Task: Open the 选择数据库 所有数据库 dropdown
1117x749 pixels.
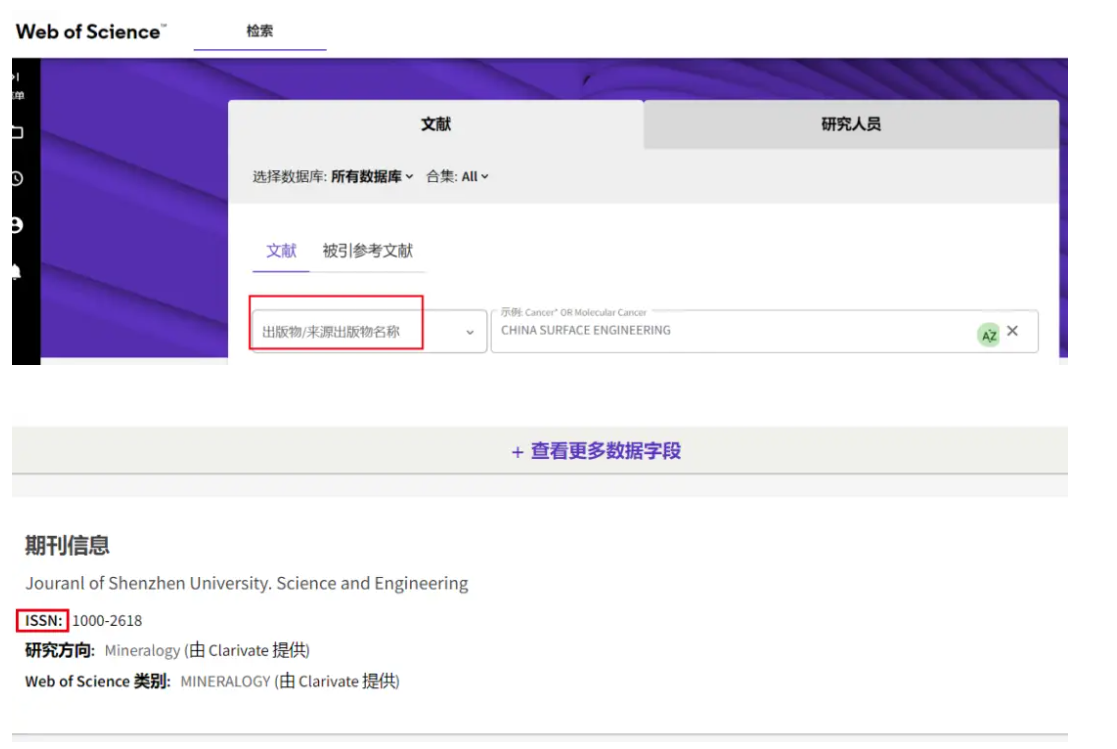Action: click(x=372, y=177)
